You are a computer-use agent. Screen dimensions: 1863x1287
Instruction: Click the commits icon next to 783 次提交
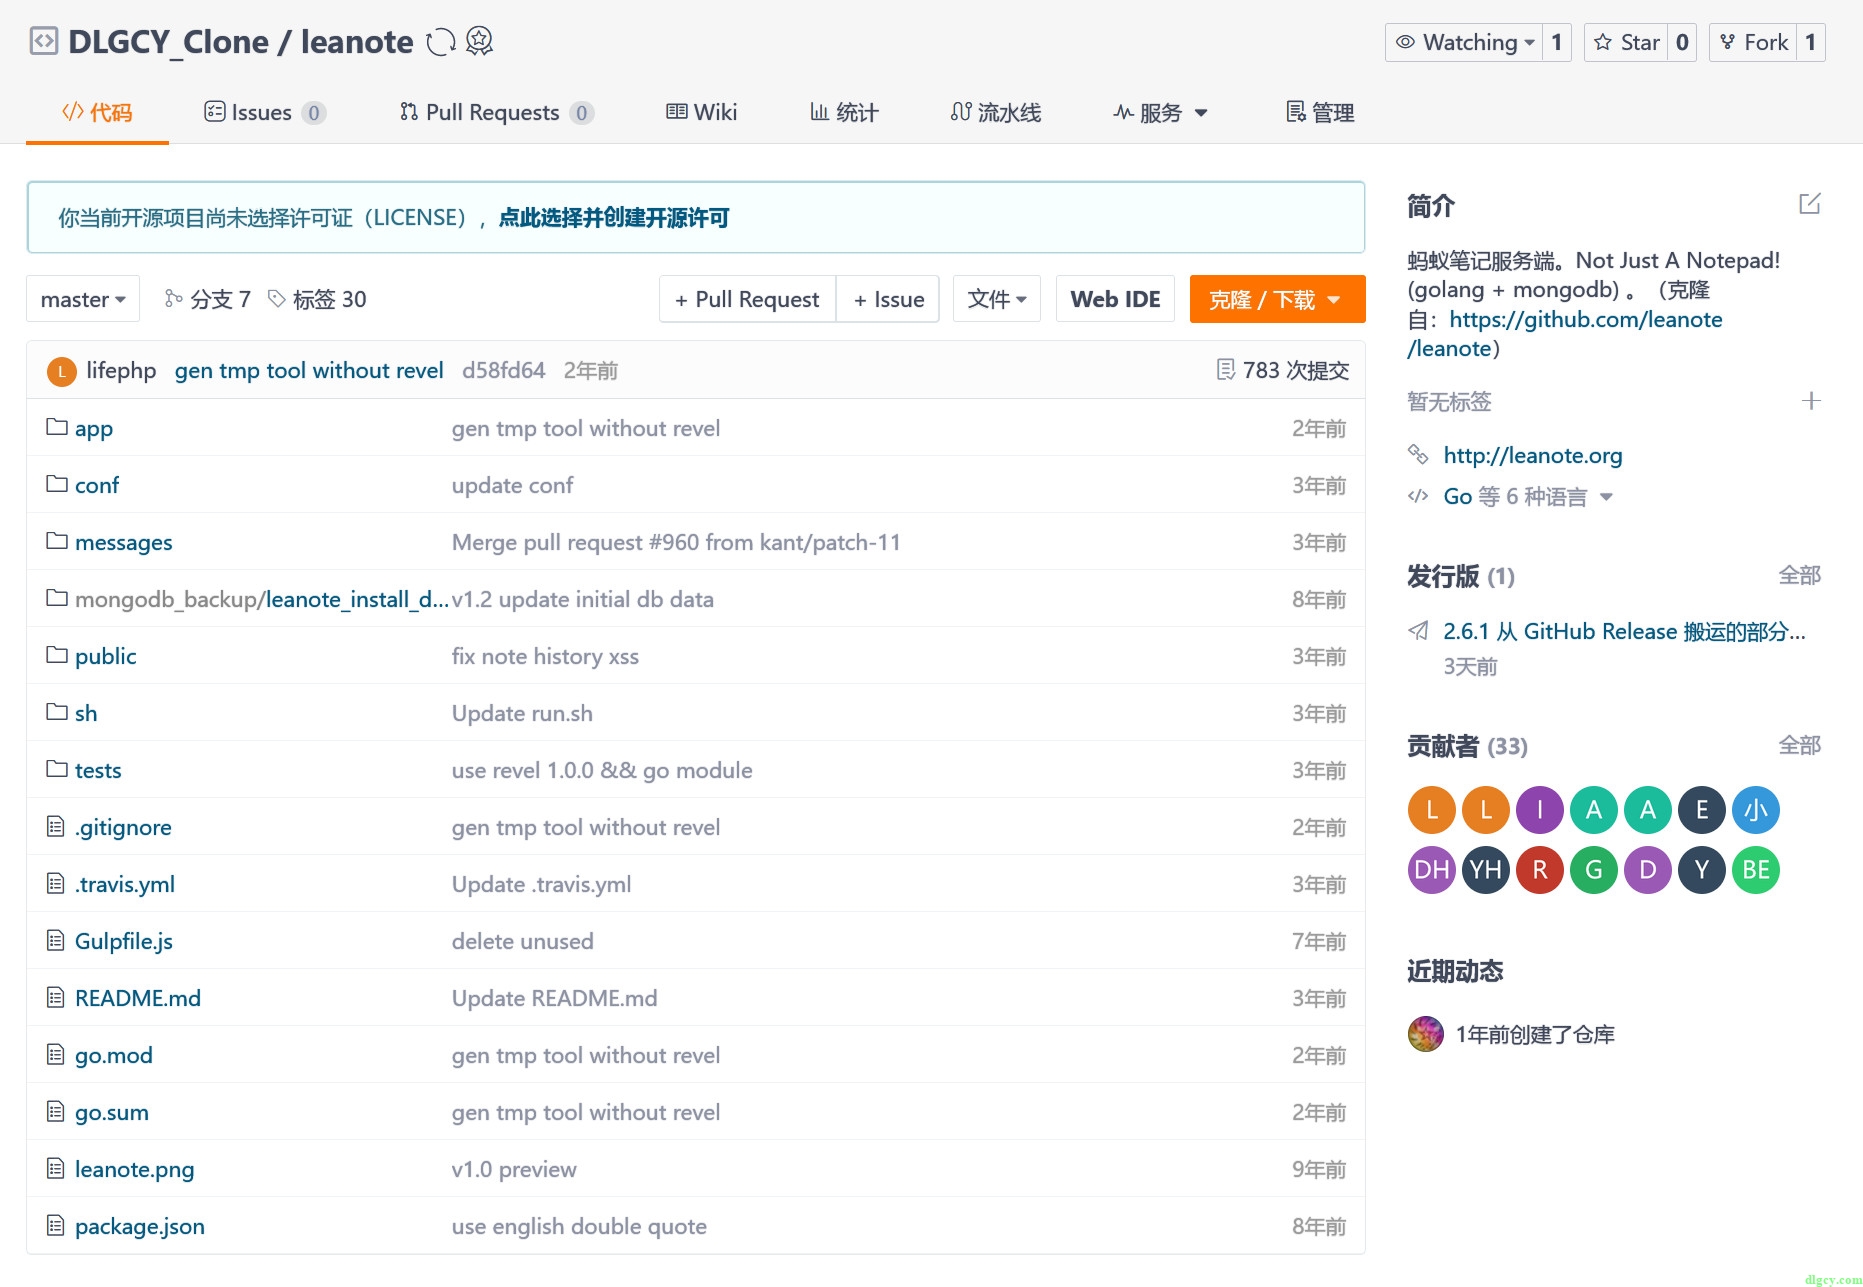1225,370
